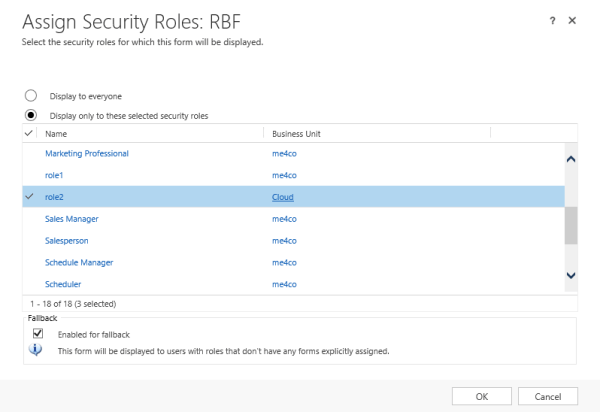Deselect the role2 row checkmark
This screenshot has height=412, width=600.
(29, 197)
